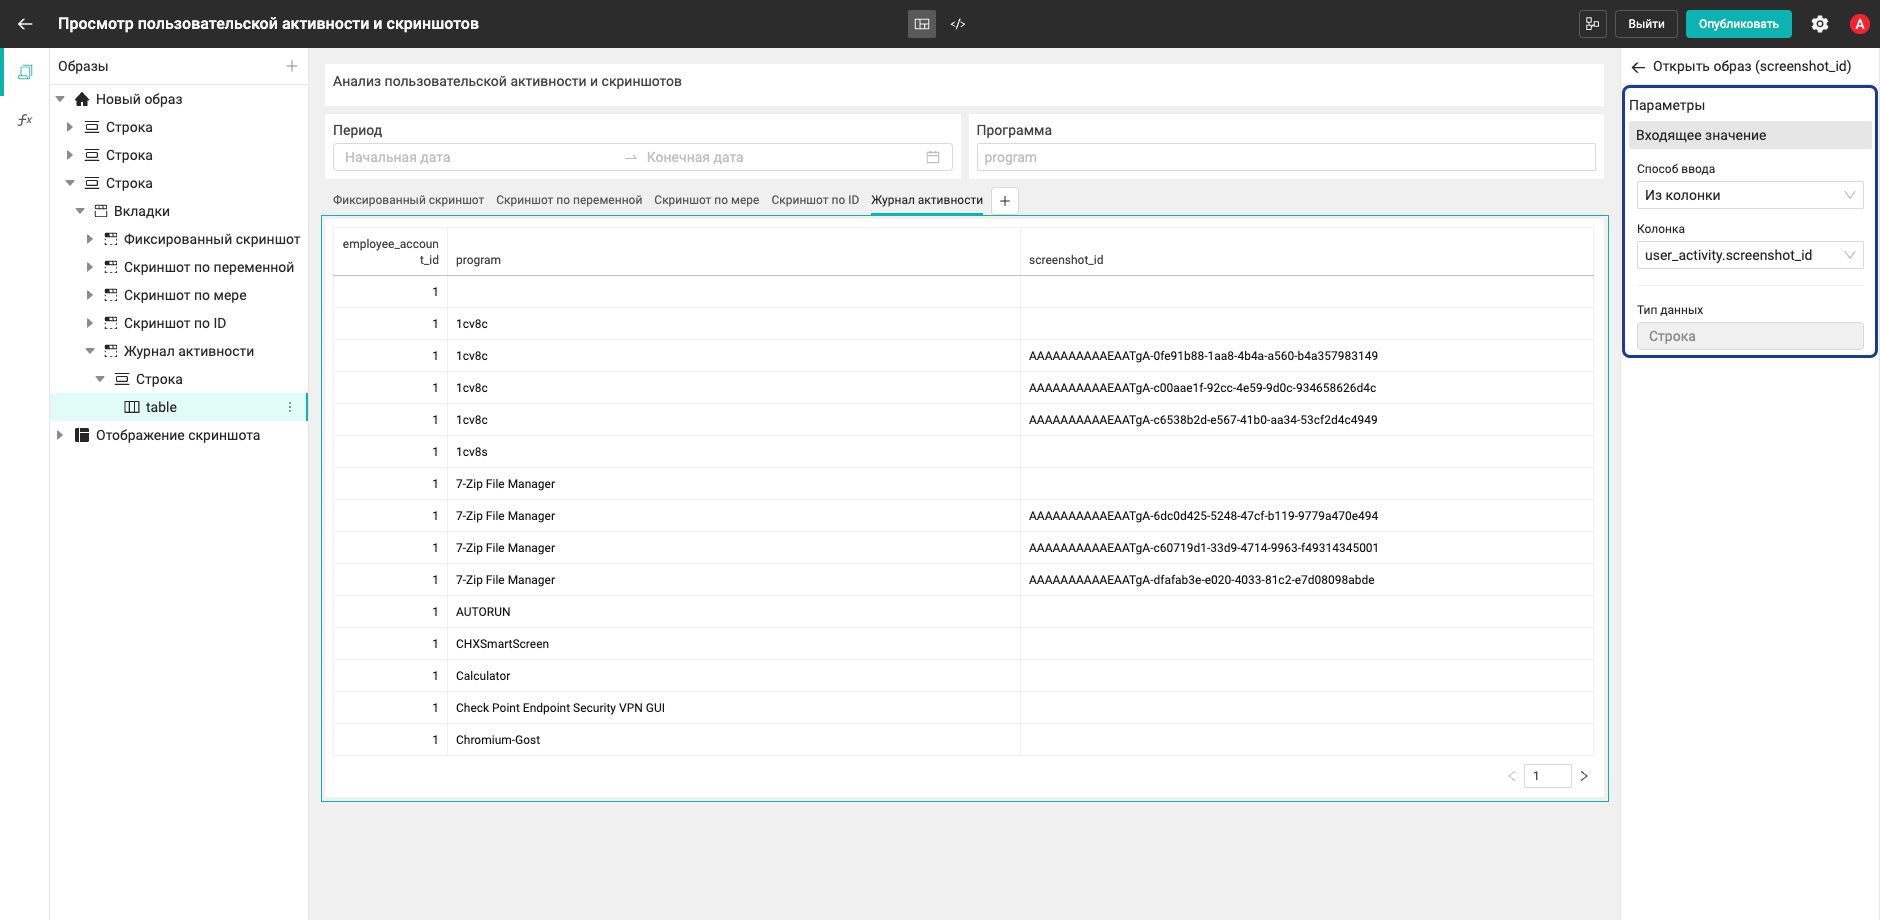Click the back arrow in the top bar
Screen dimensions: 1880x920
25,24
